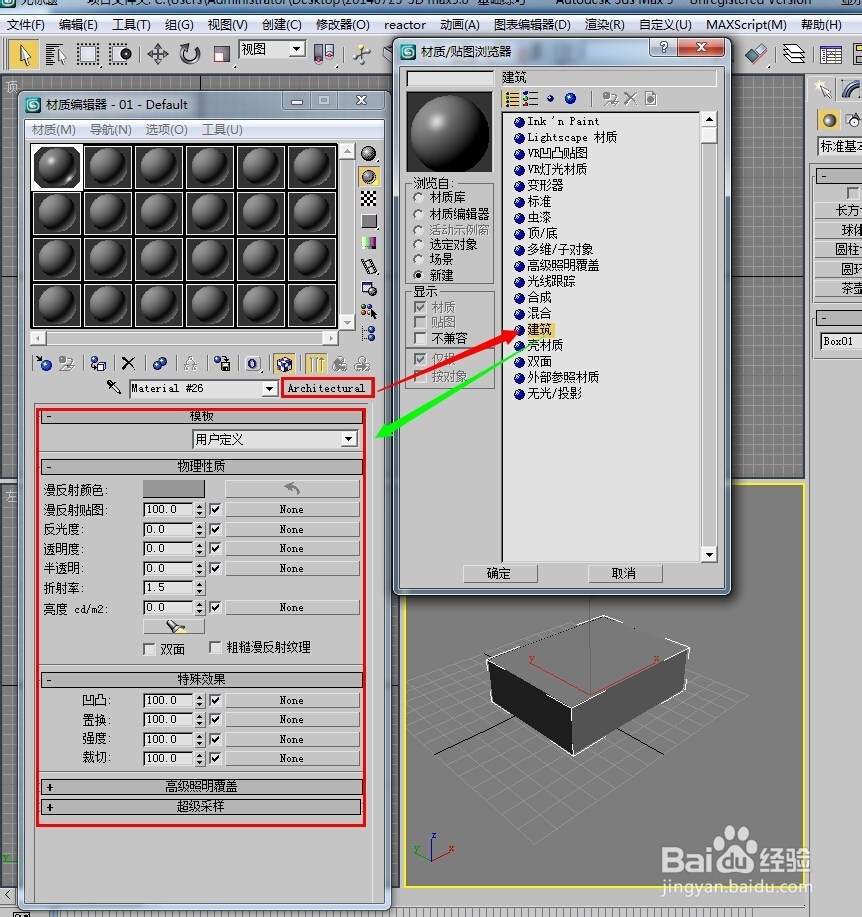The image size is (862, 917).
Task: Collapse the 物理性质 rollout
Action: (202, 466)
